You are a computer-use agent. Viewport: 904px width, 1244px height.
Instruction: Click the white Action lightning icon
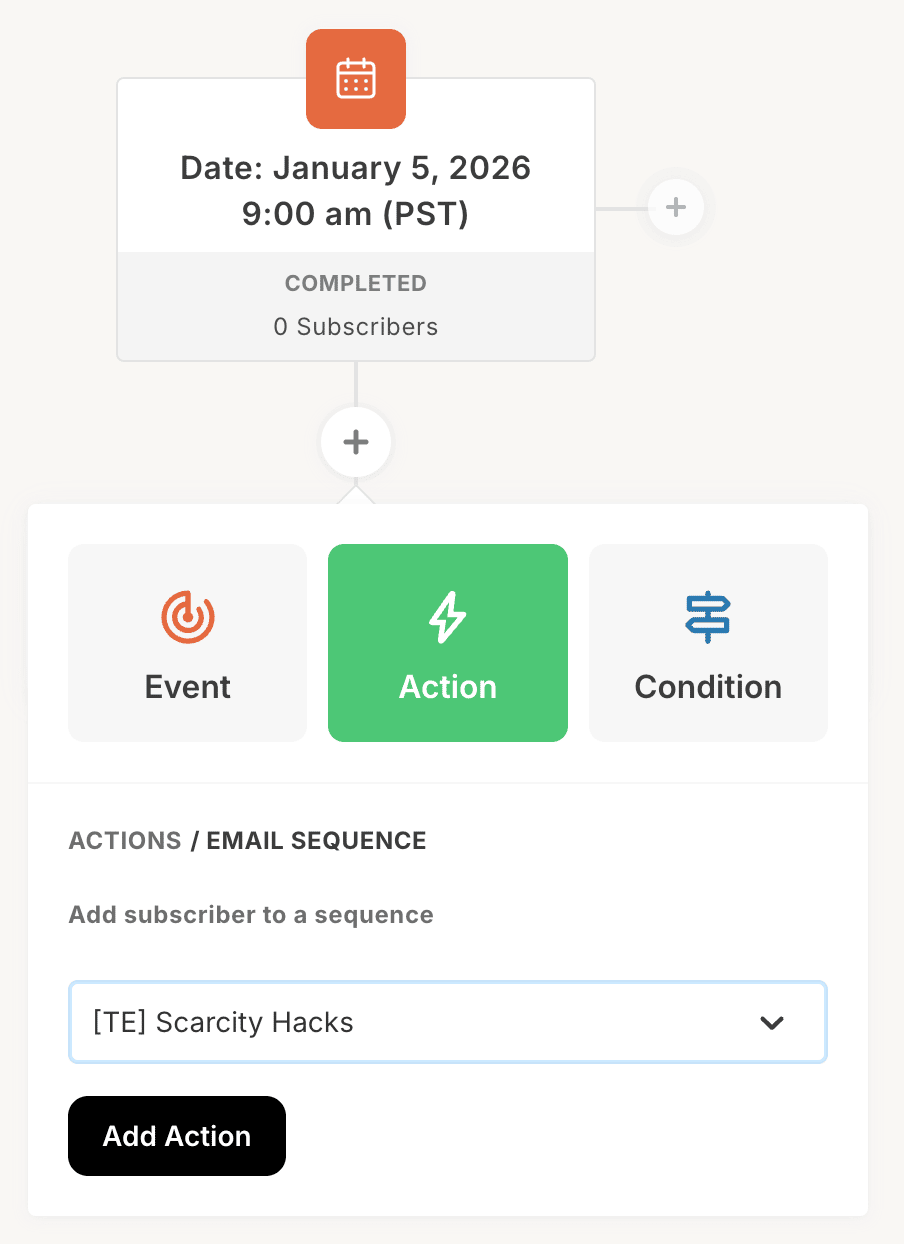click(x=447, y=617)
